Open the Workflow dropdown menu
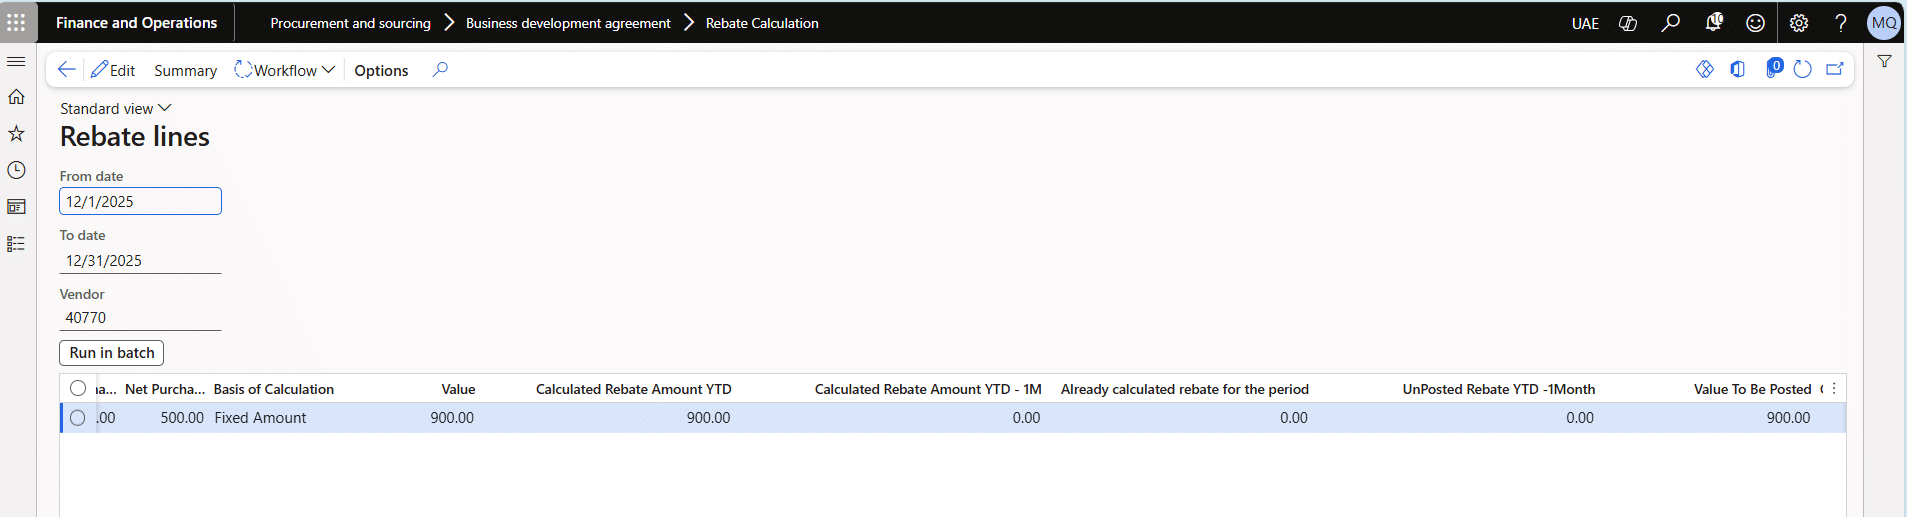 285,70
